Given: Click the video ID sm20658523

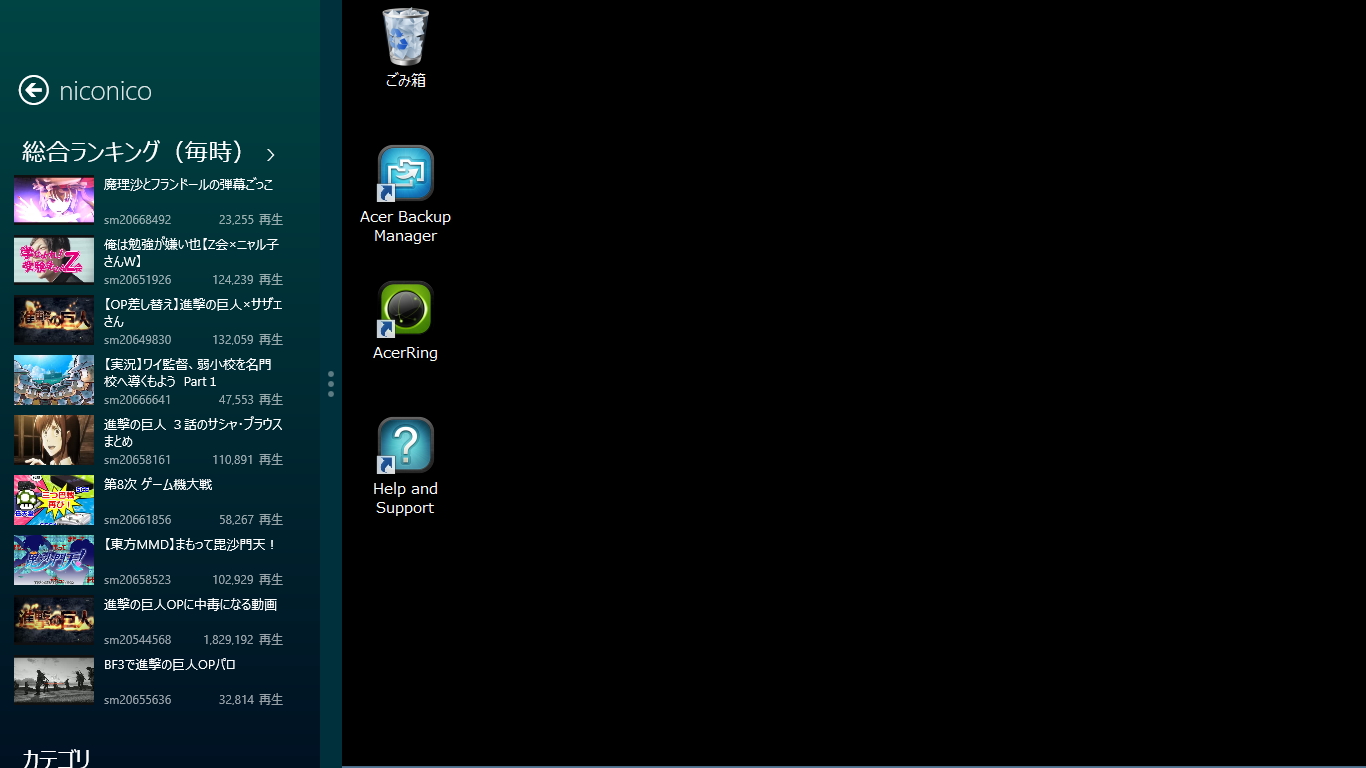Looking at the screenshot, I should (138, 580).
